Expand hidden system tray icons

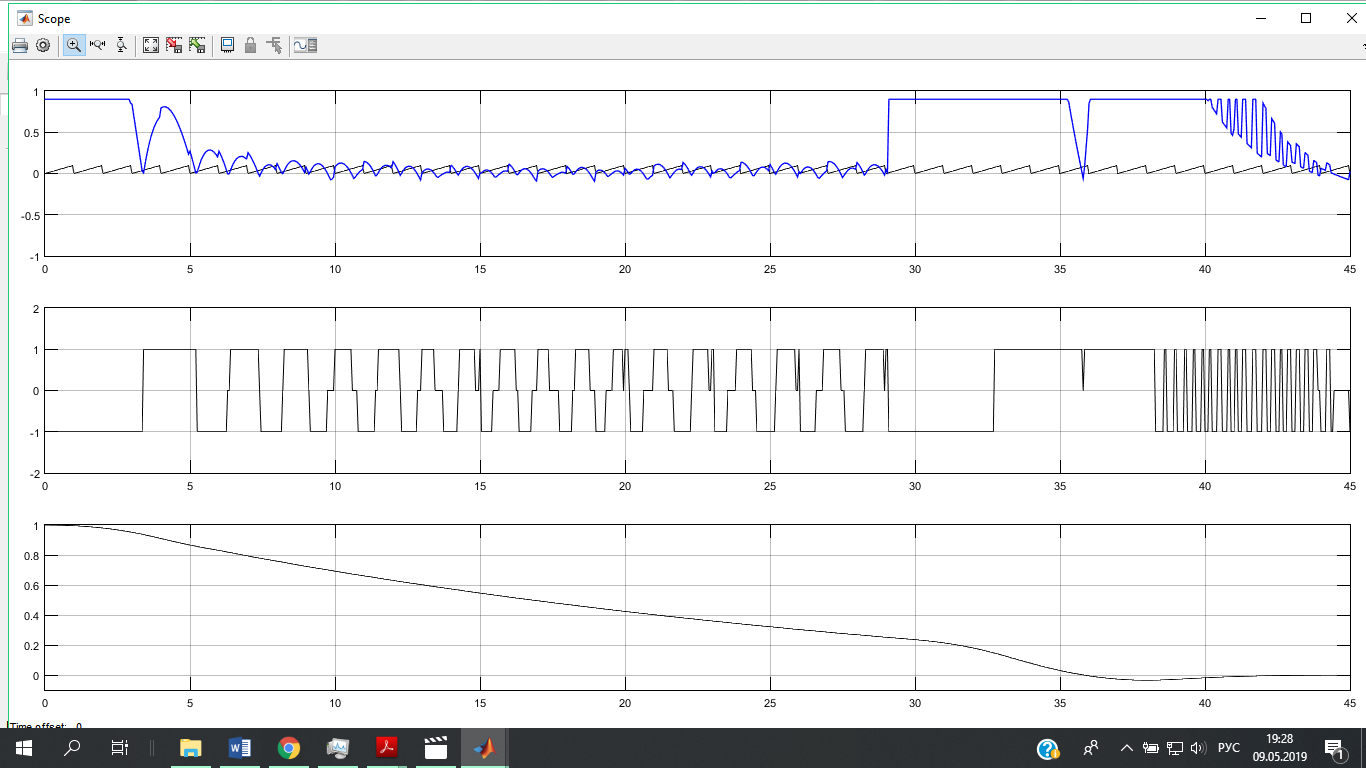point(1127,748)
